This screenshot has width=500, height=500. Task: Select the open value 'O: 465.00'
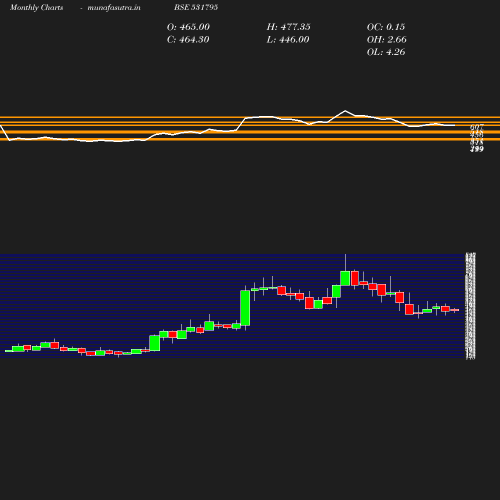click(188, 27)
